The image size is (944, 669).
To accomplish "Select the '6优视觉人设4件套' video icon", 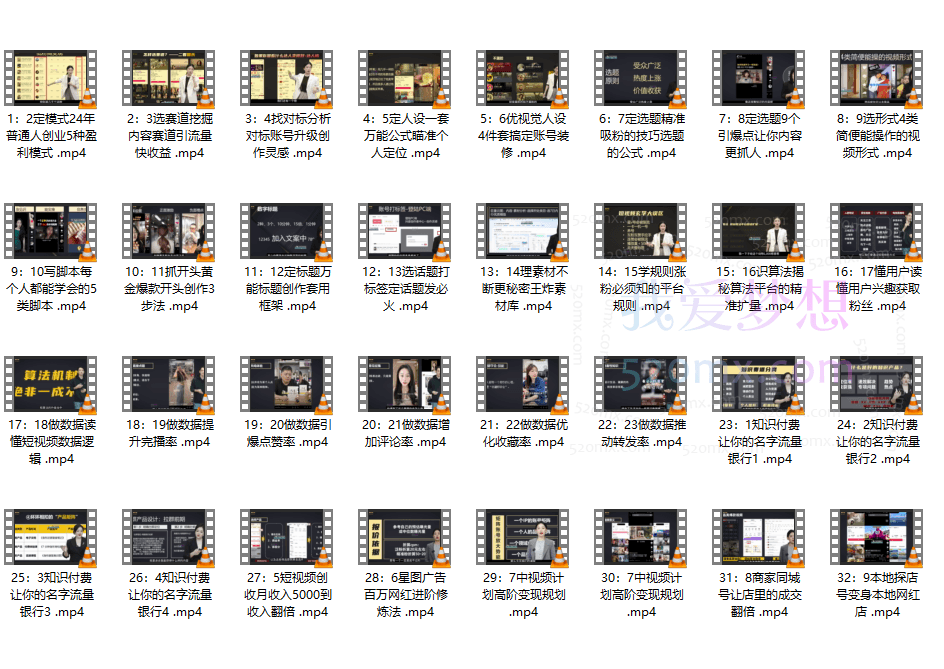I will tap(523, 79).
